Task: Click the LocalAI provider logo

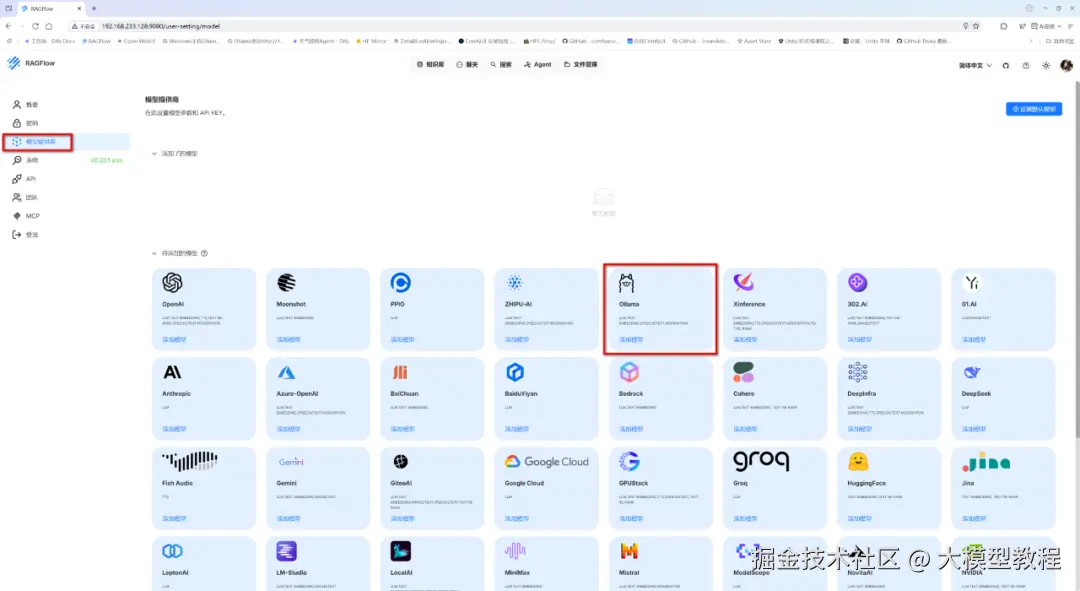Action: click(400, 551)
